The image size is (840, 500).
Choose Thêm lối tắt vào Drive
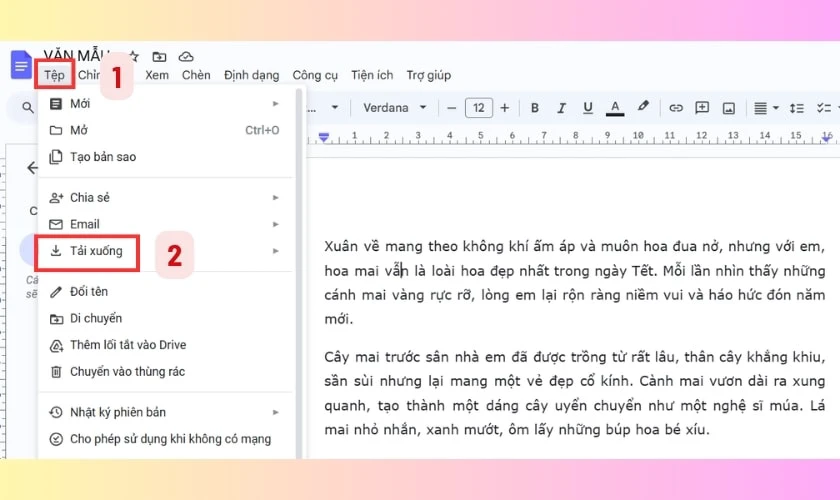tap(166, 345)
